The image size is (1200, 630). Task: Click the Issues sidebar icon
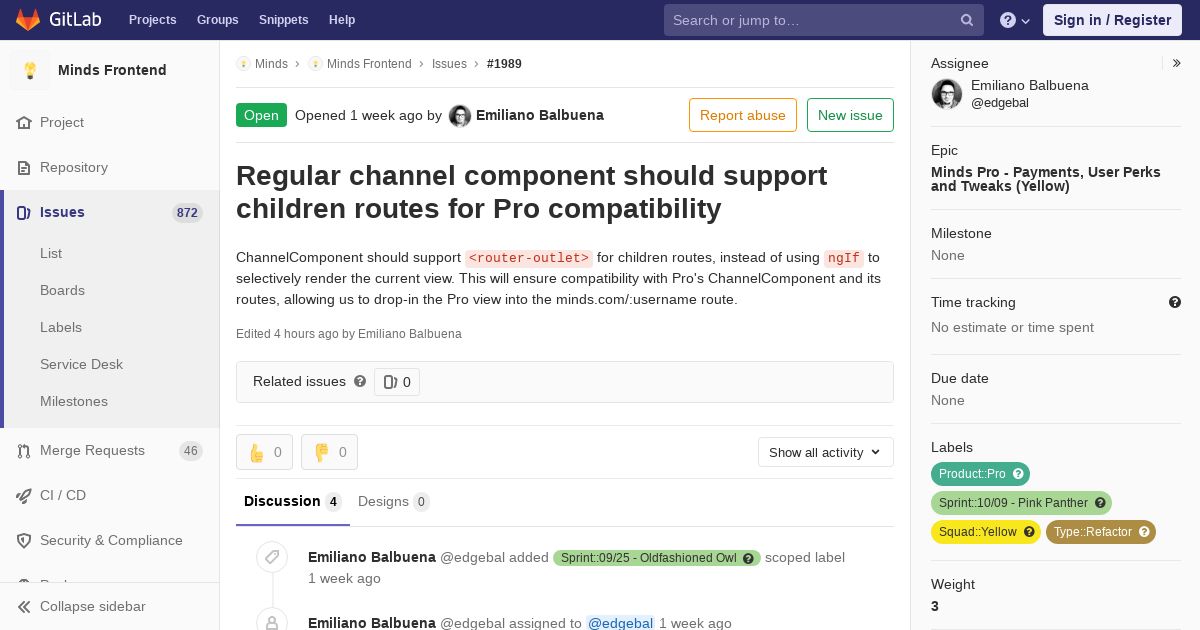coord(24,213)
